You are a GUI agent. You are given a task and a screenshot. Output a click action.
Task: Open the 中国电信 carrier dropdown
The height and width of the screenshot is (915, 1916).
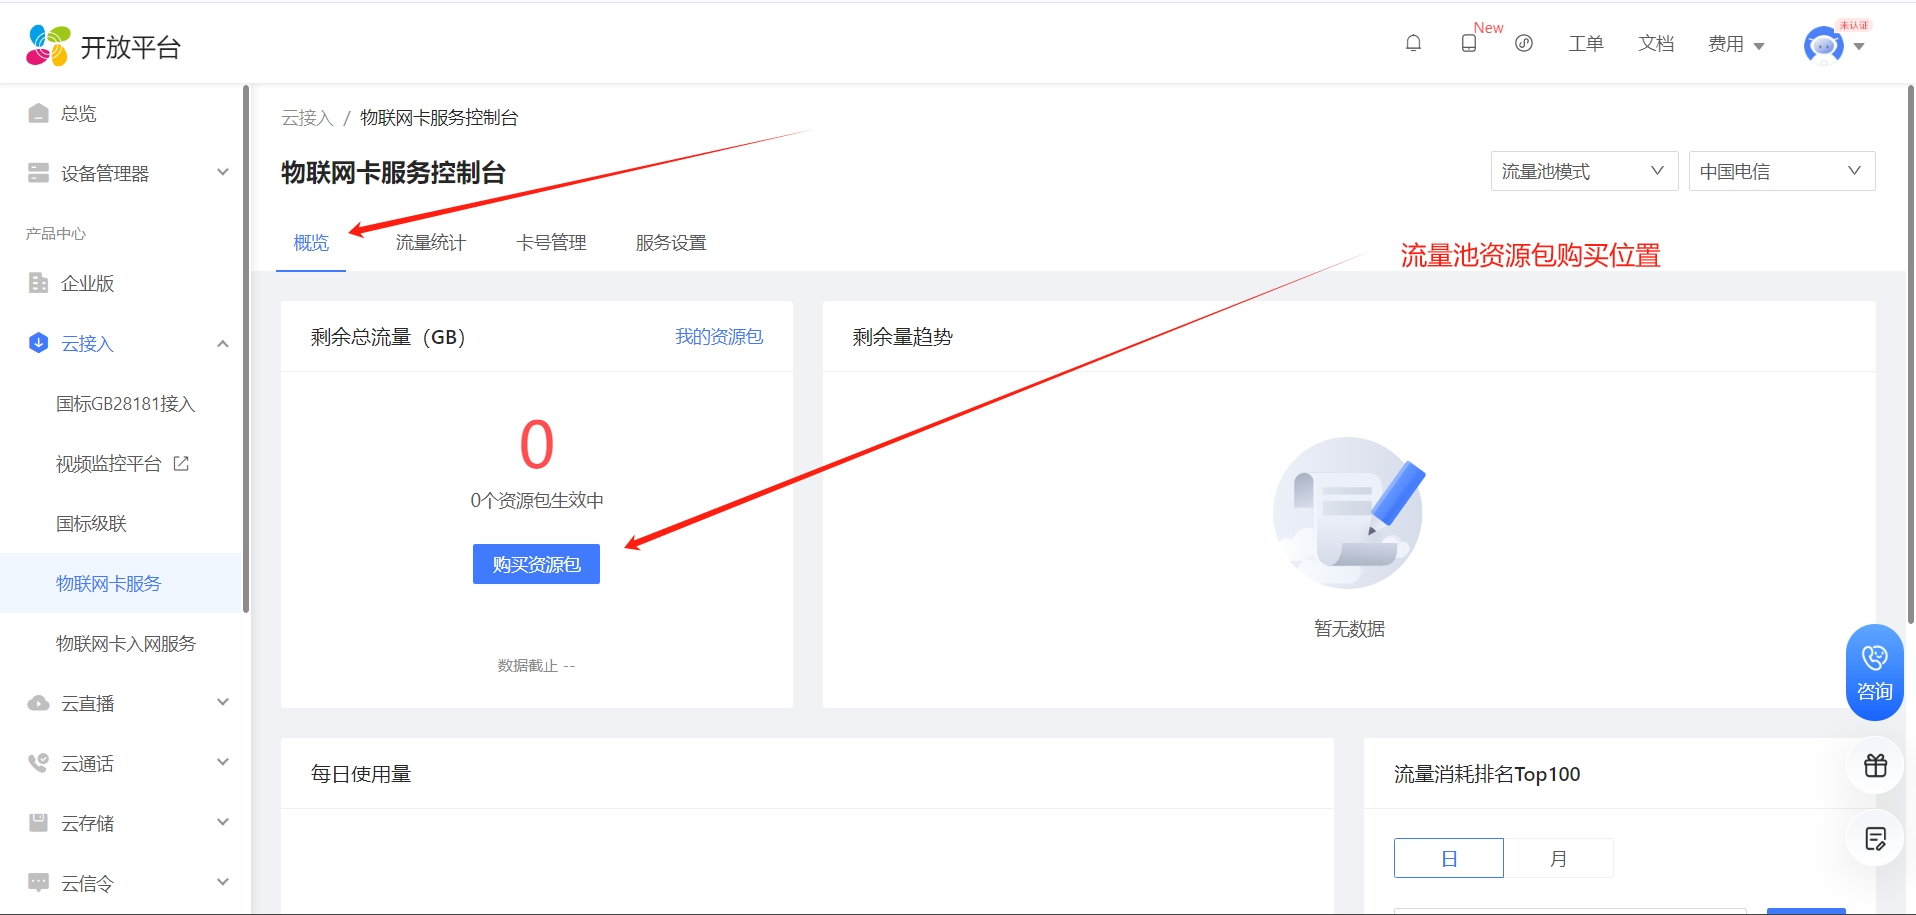tap(1781, 171)
